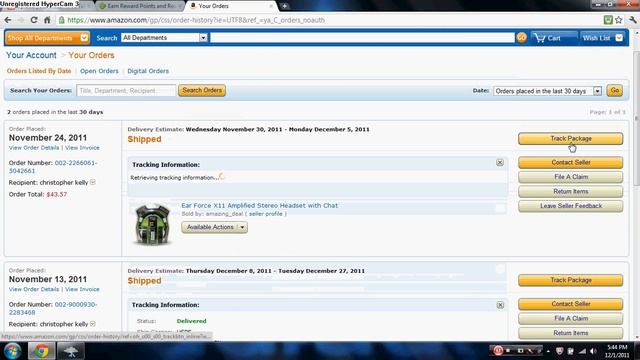Image resolution: width=640 pixels, height=360 pixels.
Task: Bookmark page with star icon
Action: tap(619, 20)
